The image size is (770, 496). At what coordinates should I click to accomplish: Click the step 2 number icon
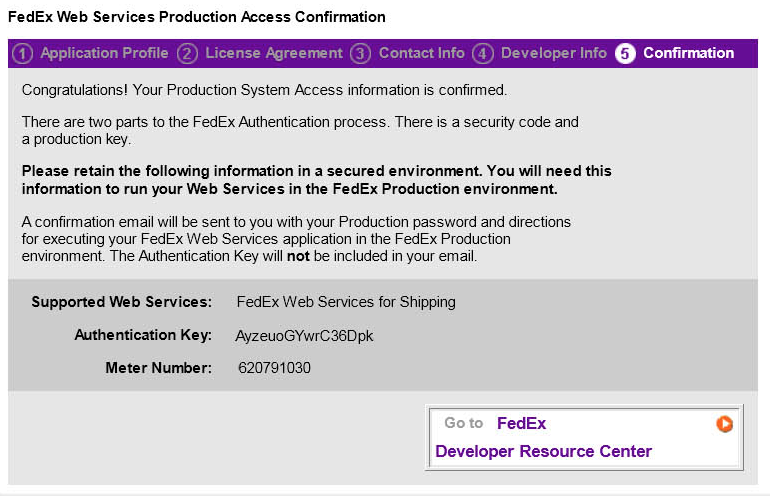[187, 53]
